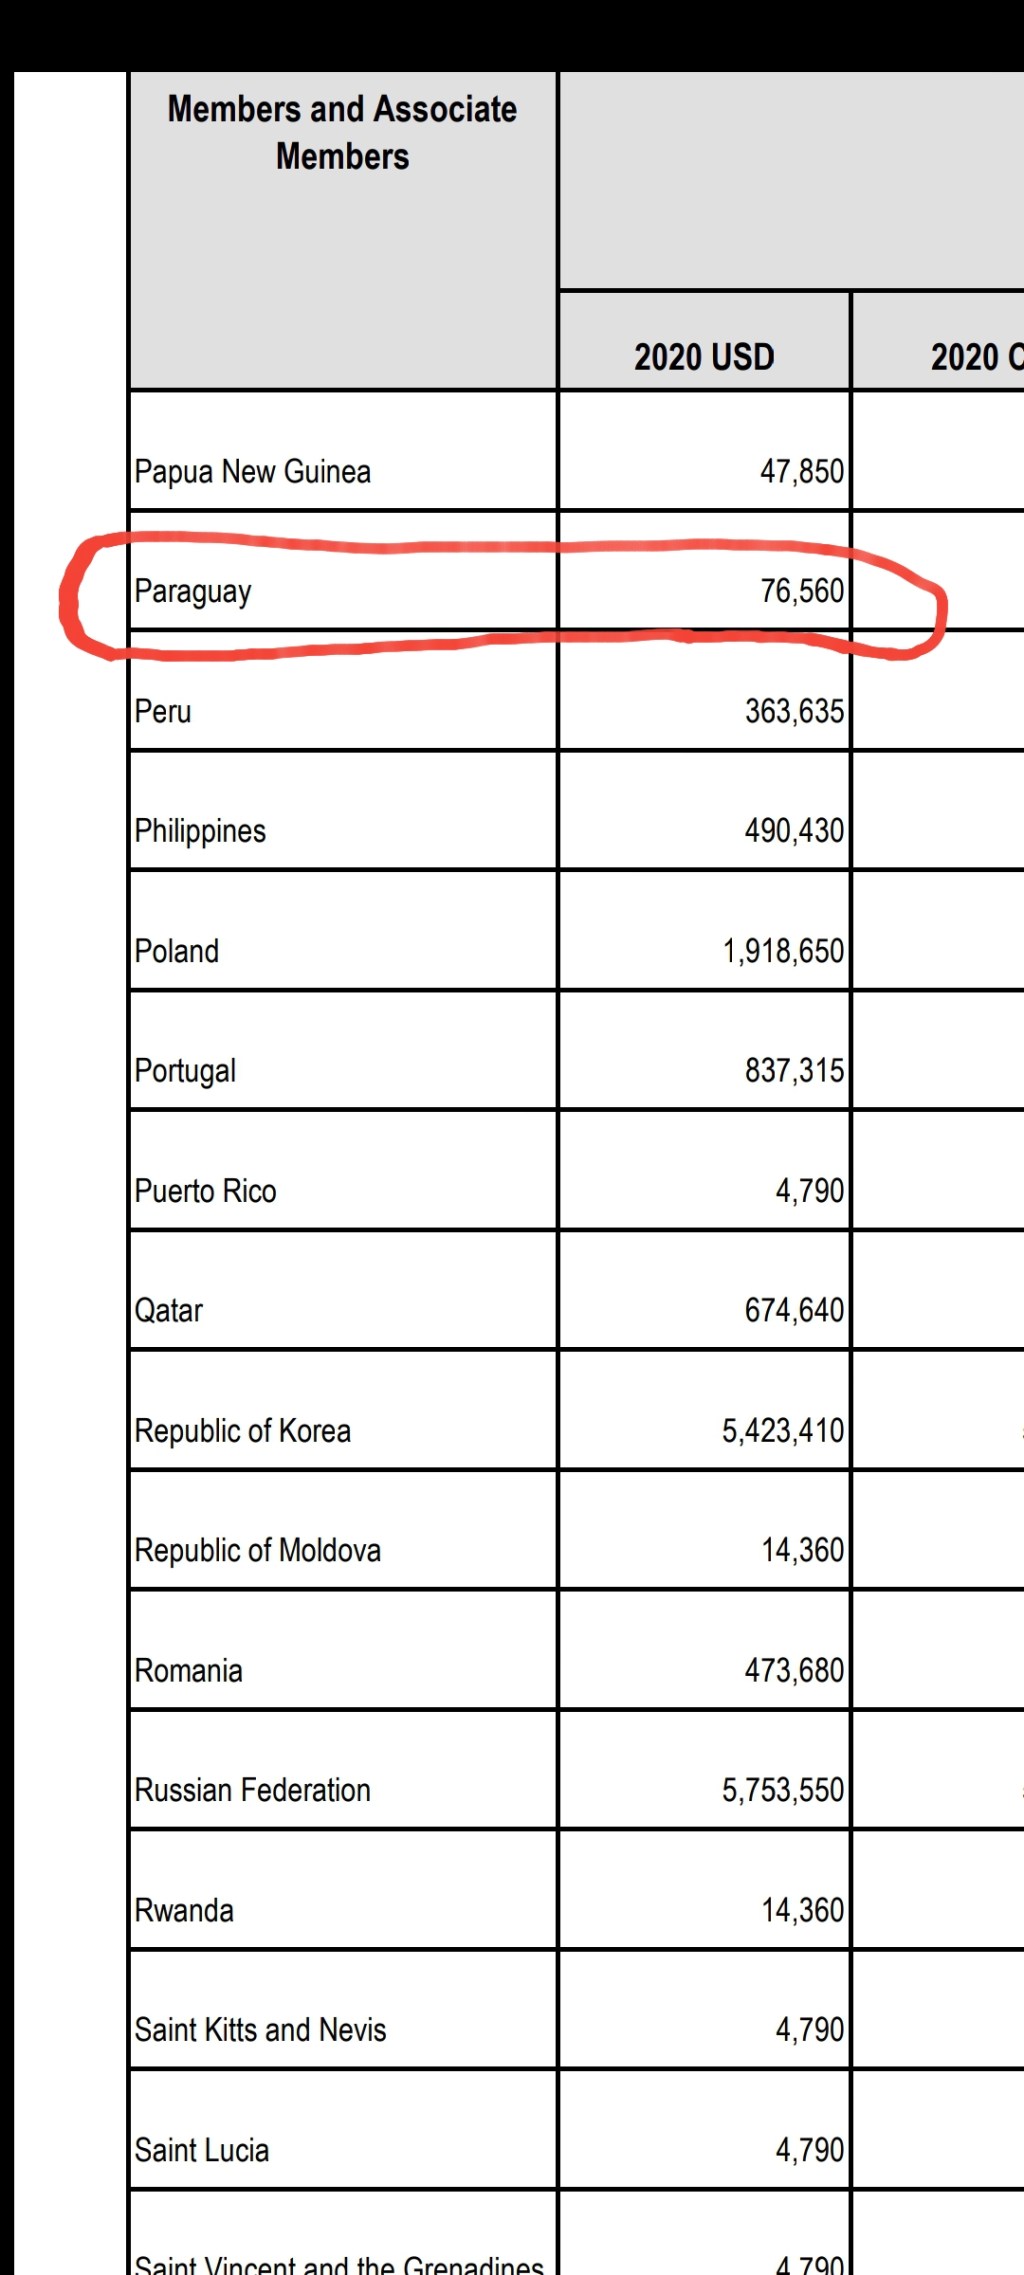Click the circled Paraguay country name
Viewport: 1024px width, 2275px height.
(193, 591)
